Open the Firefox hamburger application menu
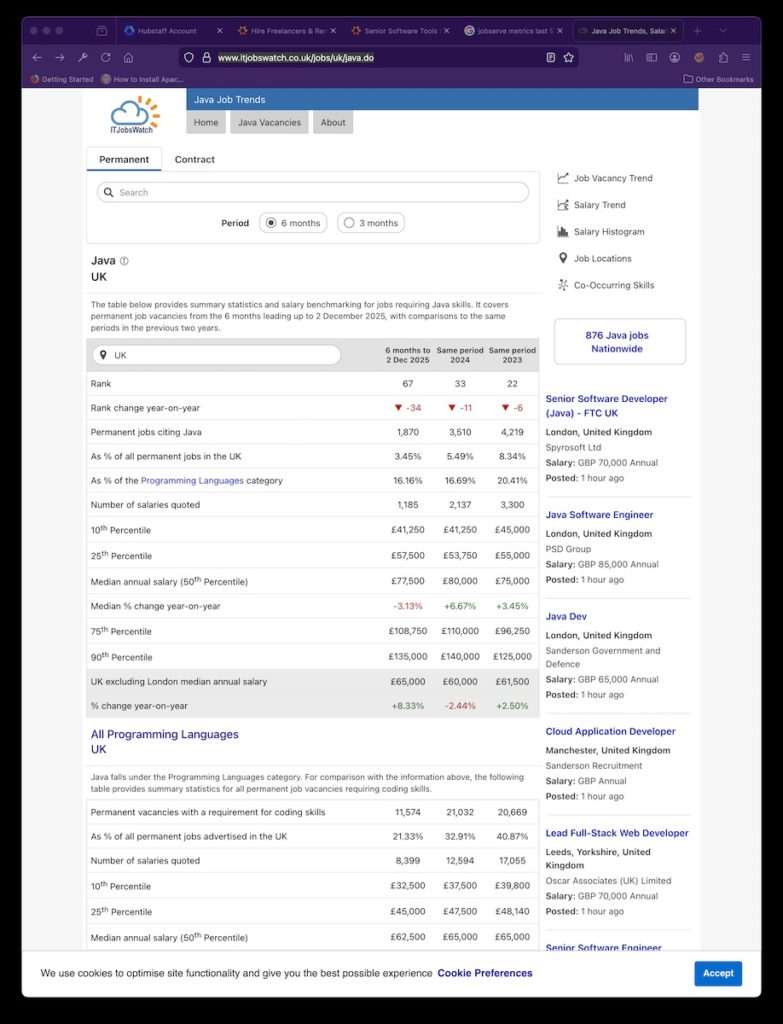The image size is (783, 1024). click(745, 58)
